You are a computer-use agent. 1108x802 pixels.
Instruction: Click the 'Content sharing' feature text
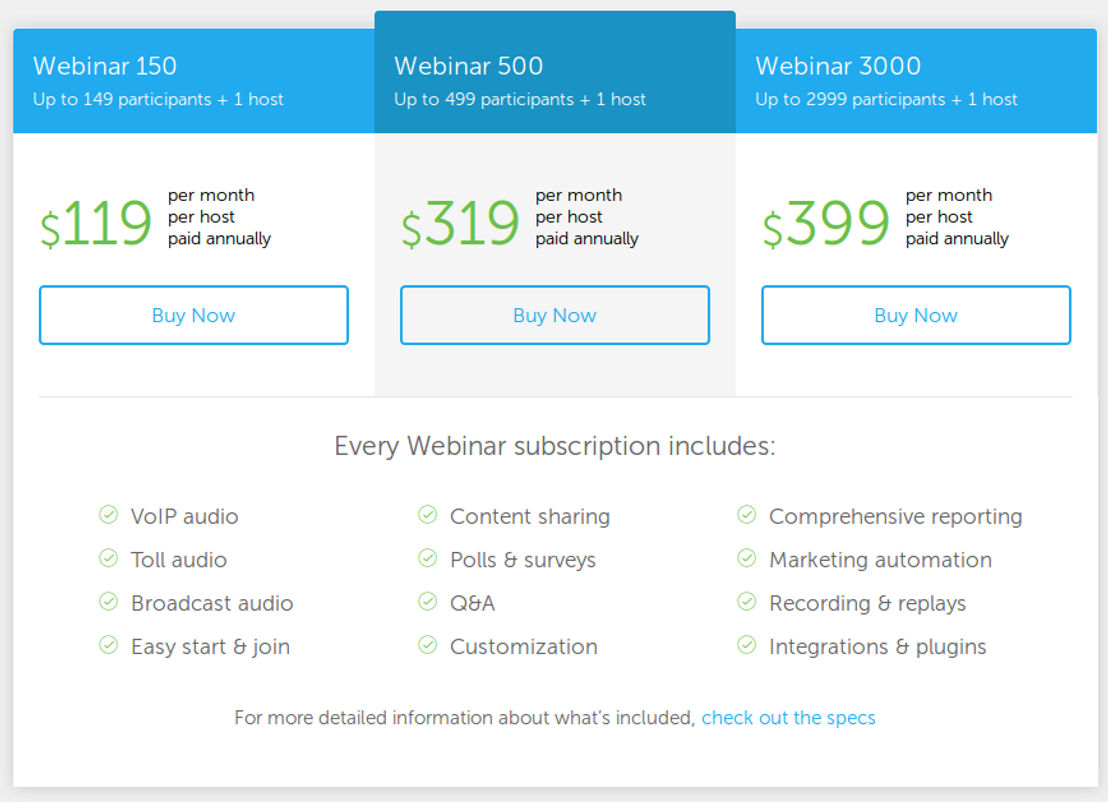(x=530, y=517)
